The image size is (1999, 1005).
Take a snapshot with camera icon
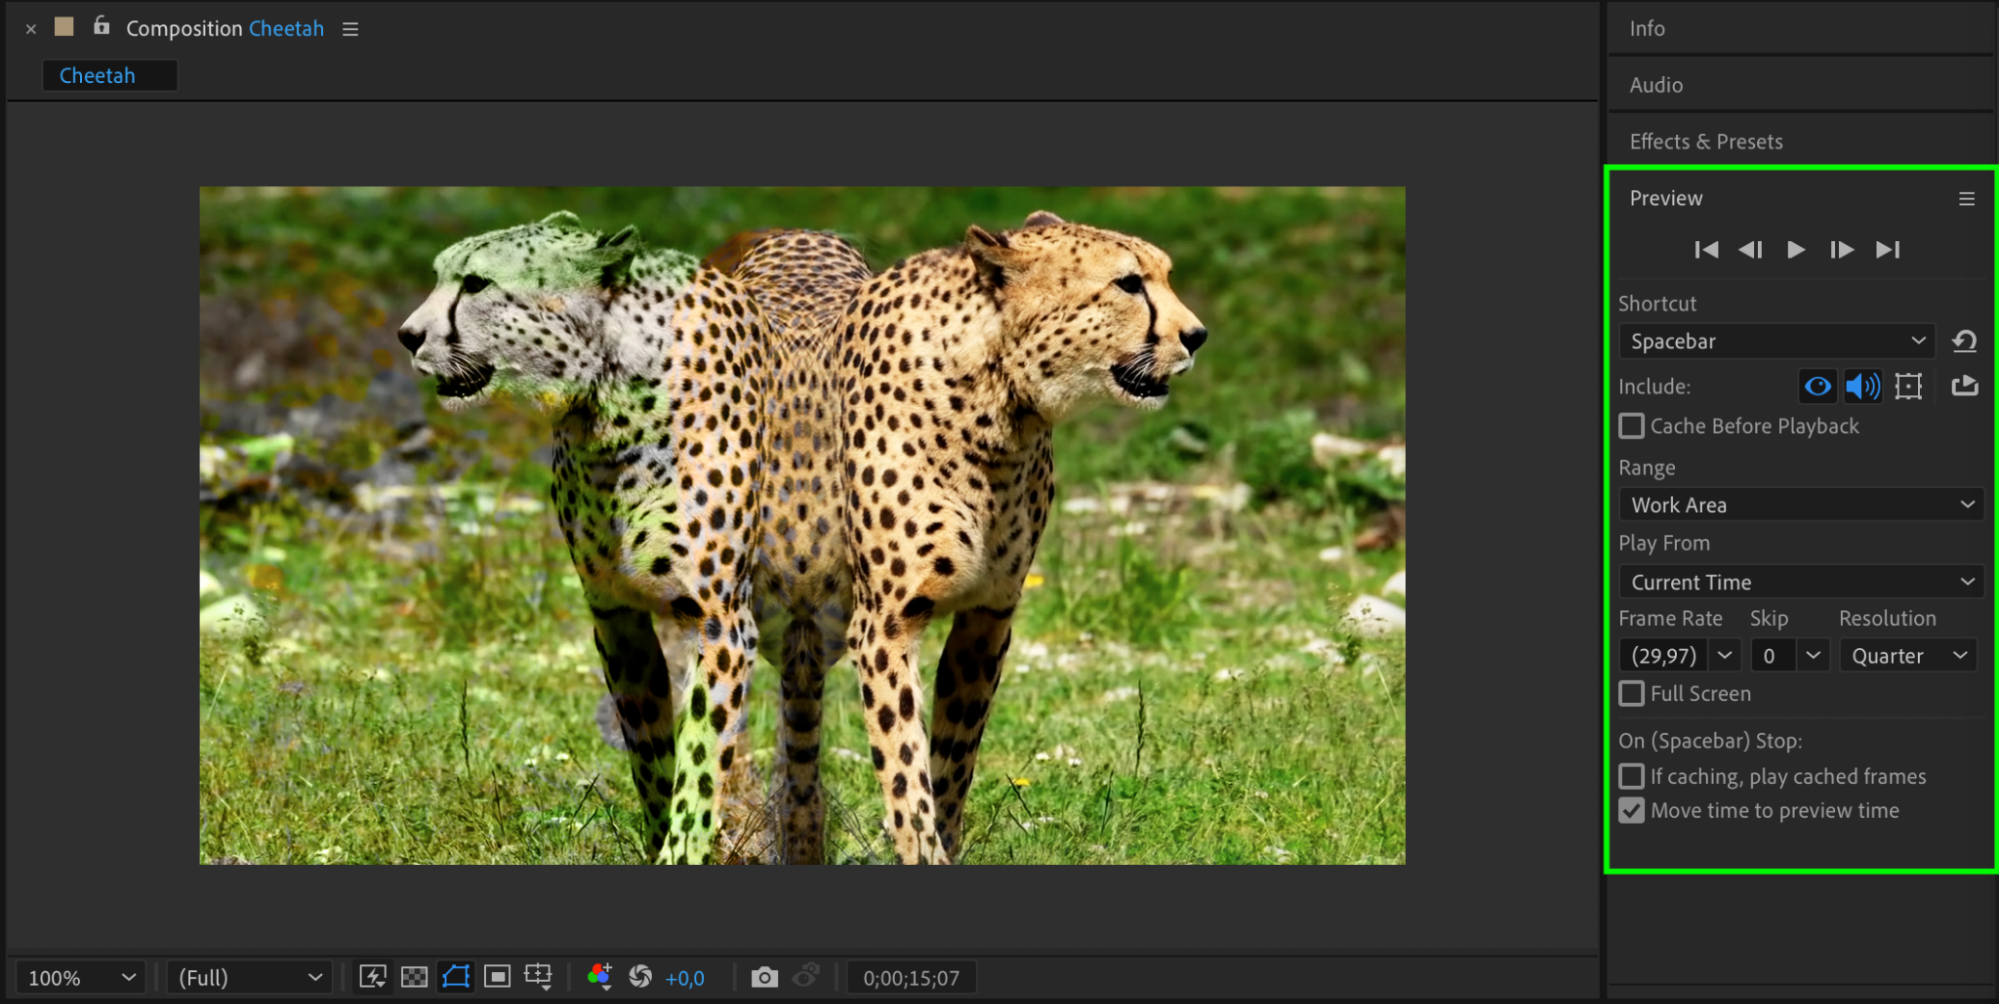tap(764, 977)
